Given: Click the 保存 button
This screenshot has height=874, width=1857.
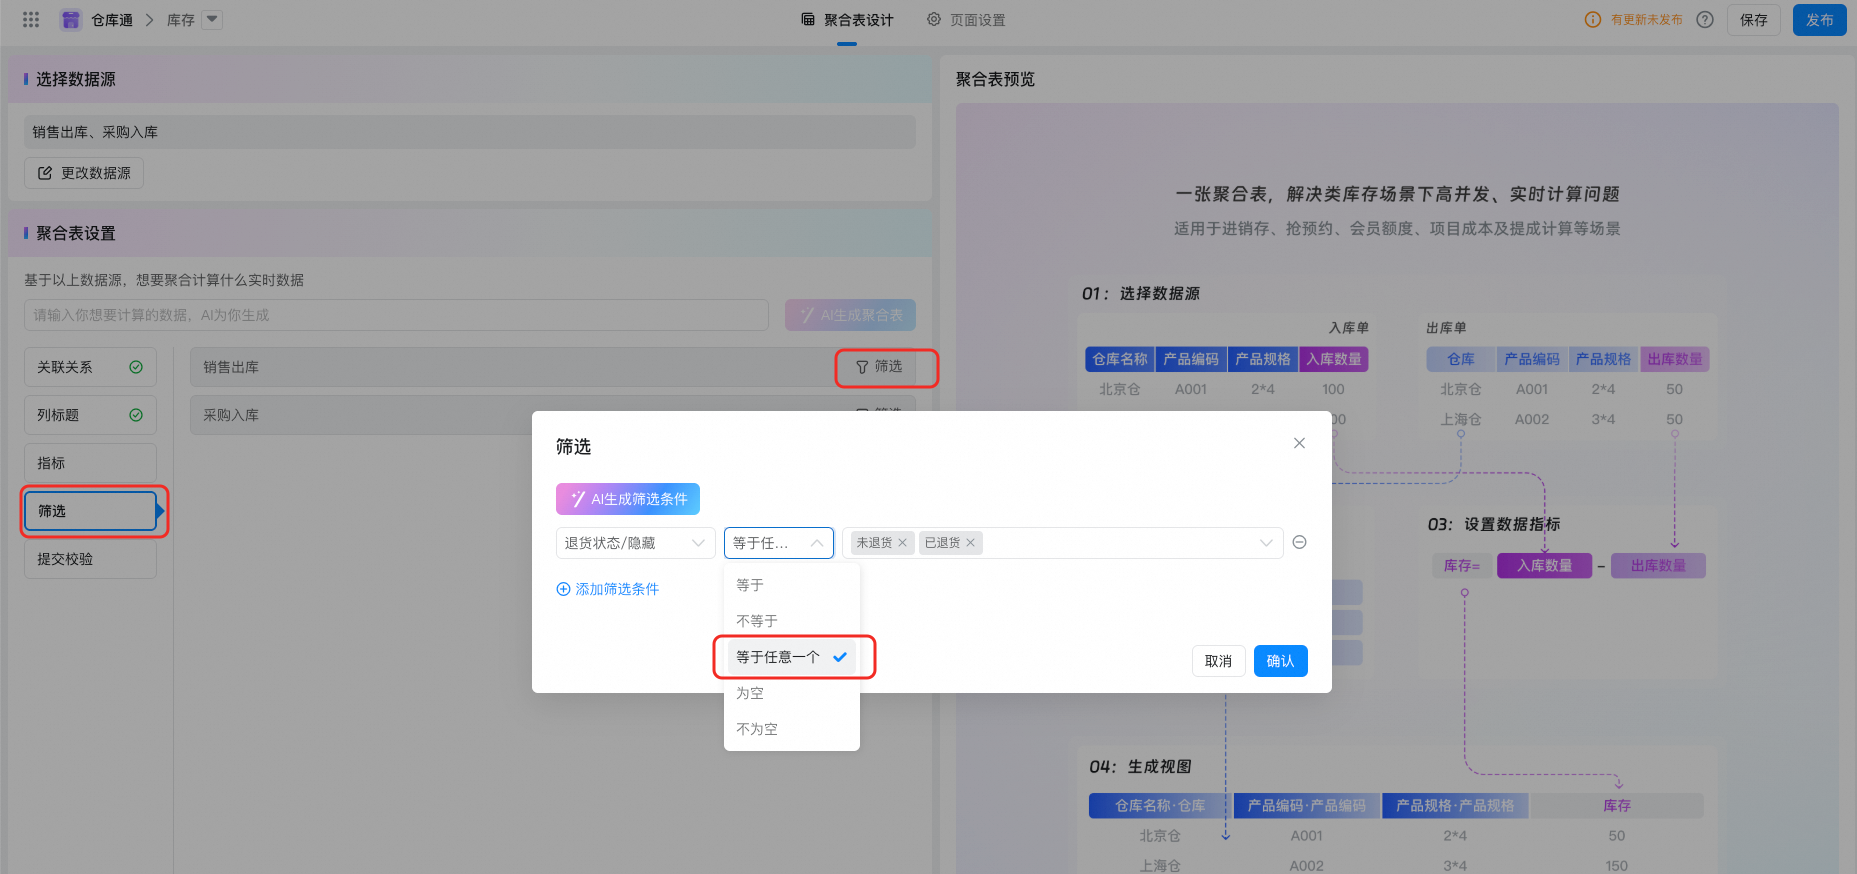Looking at the screenshot, I should pyautogui.click(x=1754, y=20).
